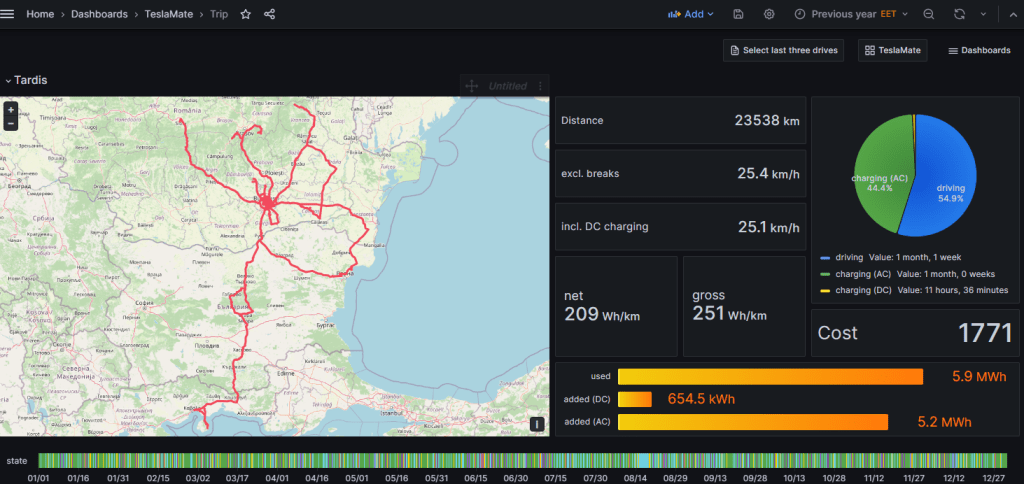Open the hamburger navigation menu
The height and width of the screenshot is (484, 1024).
10,14
